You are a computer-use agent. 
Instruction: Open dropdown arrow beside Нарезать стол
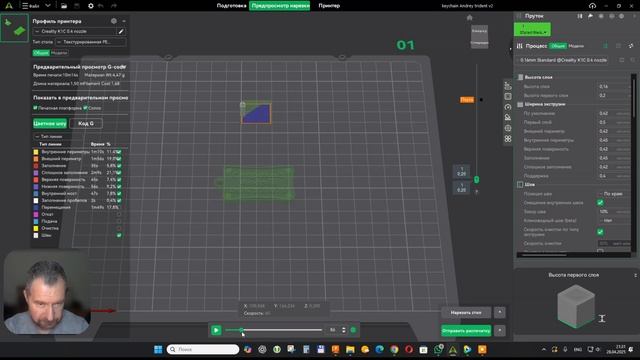(500, 313)
